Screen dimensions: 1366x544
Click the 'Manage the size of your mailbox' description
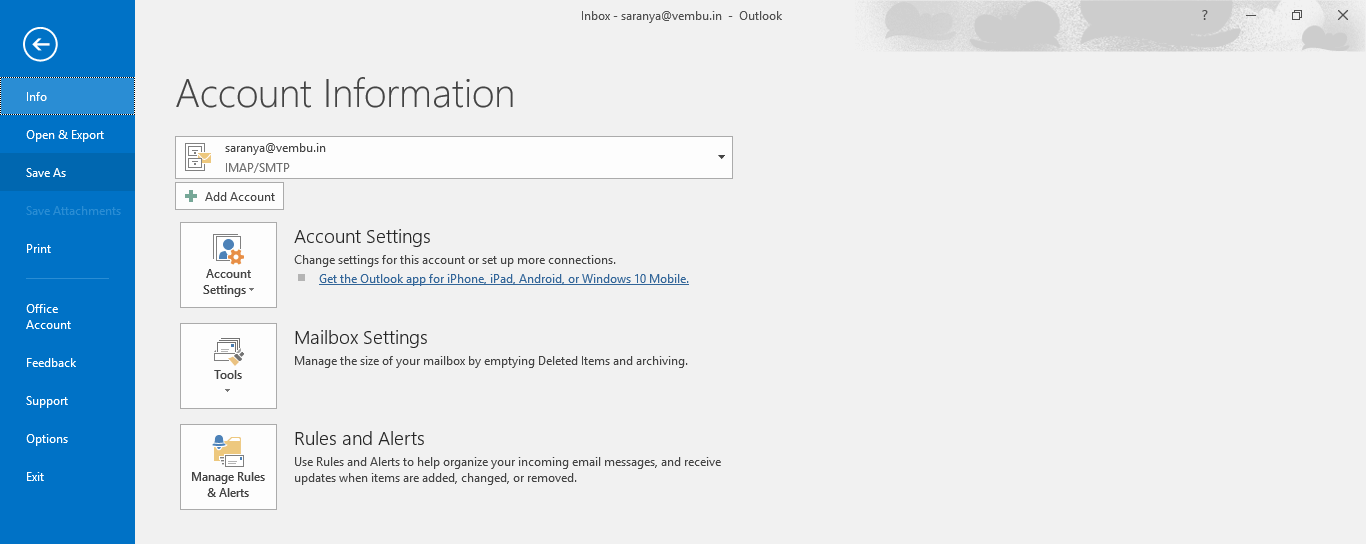click(491, 361)
